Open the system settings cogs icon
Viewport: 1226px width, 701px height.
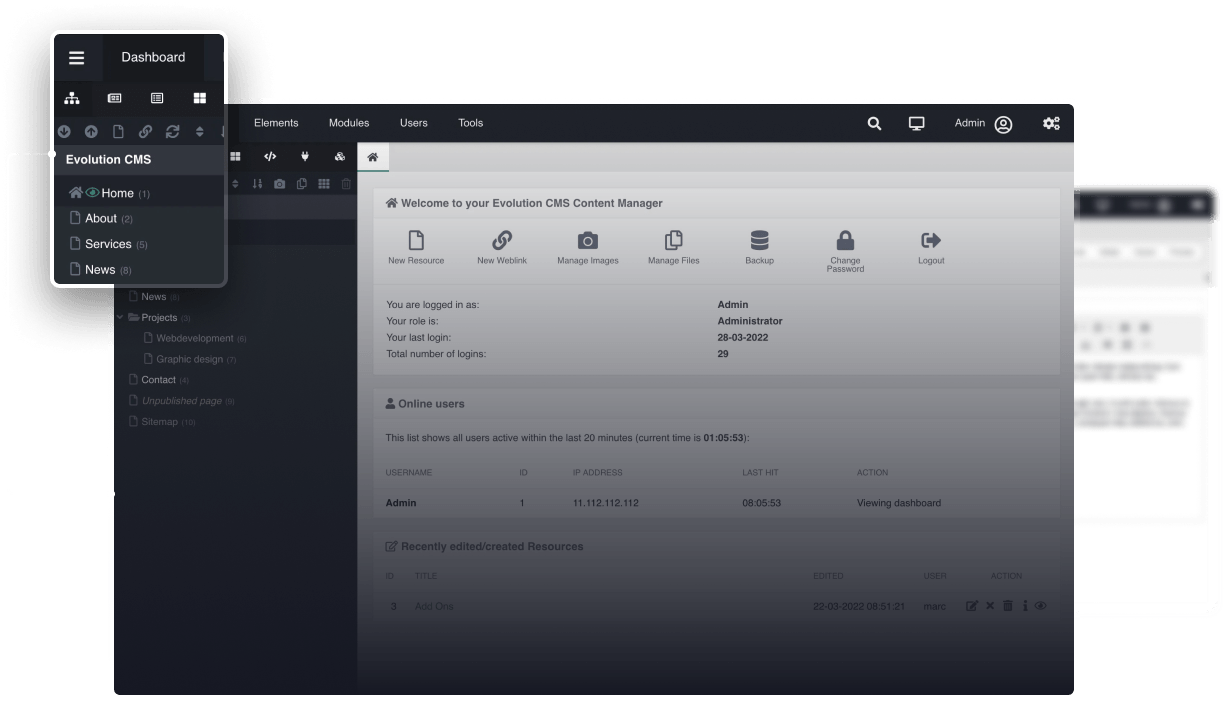click(x=1051, y=124)
